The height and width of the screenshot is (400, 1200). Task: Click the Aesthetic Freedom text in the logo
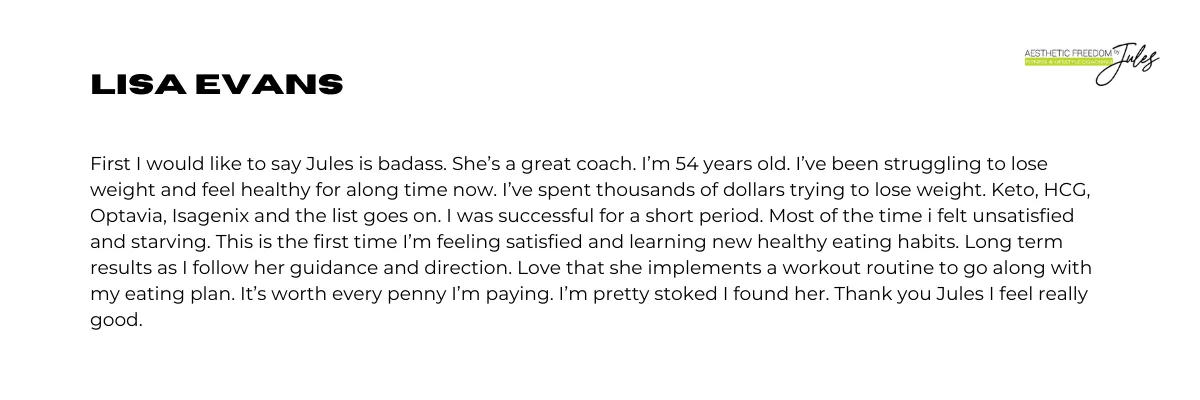pos(1063,51)
